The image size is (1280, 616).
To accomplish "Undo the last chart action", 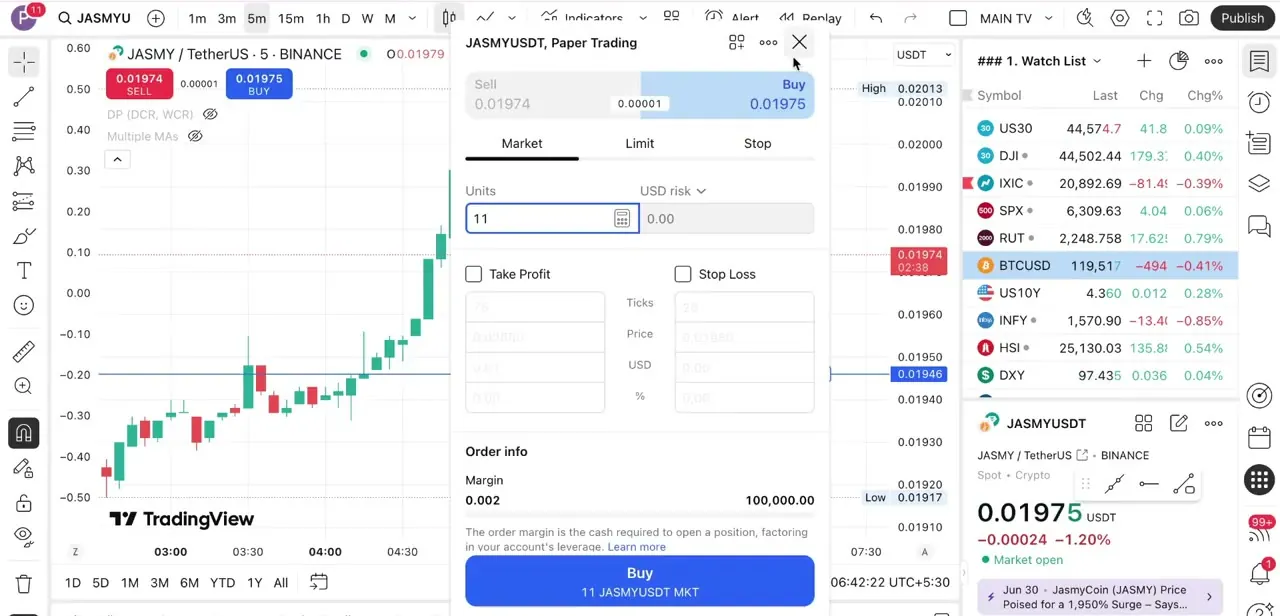I will tap(876, 18).
